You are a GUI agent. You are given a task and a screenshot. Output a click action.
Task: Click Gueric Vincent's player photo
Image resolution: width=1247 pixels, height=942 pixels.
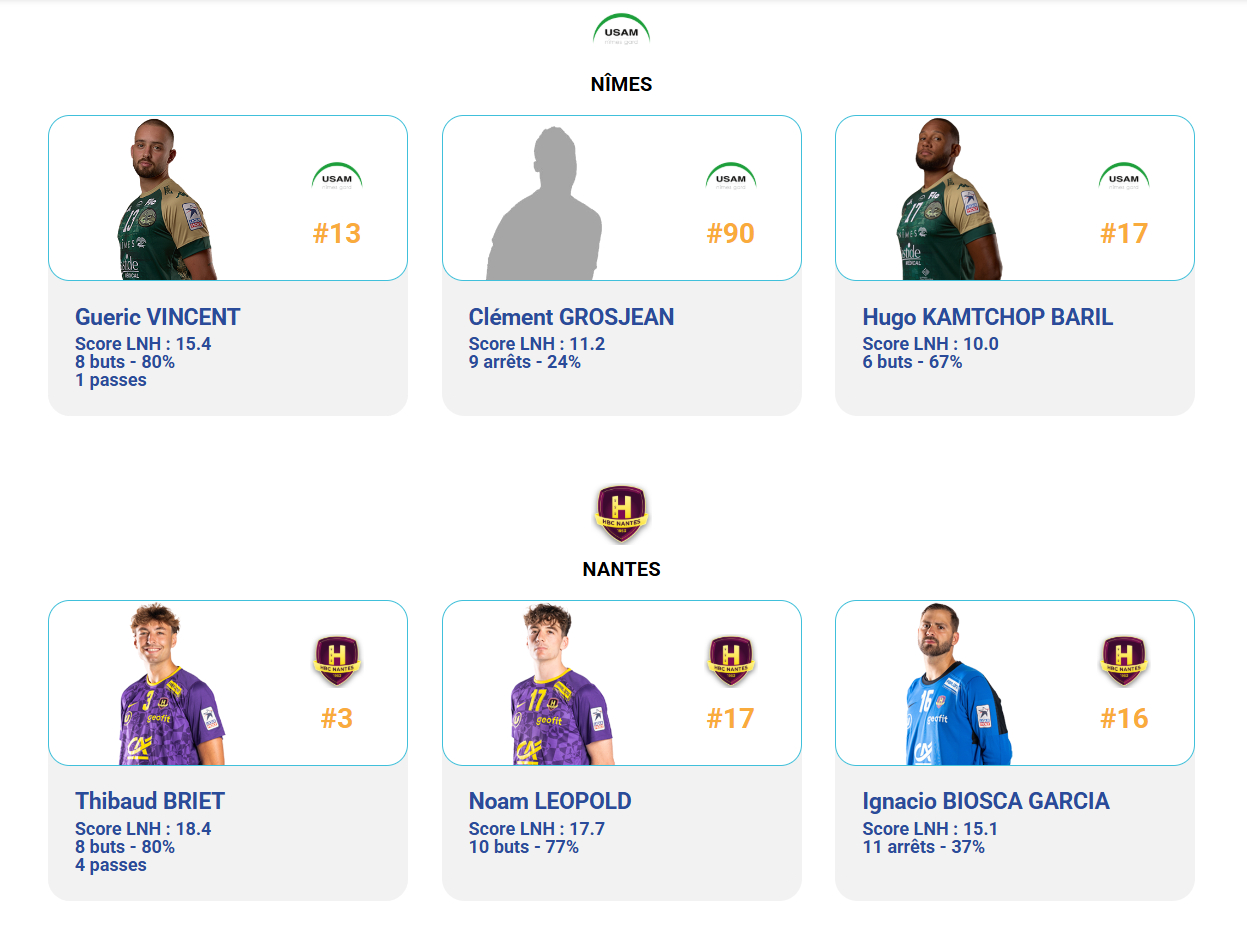(x=165, y=205)
